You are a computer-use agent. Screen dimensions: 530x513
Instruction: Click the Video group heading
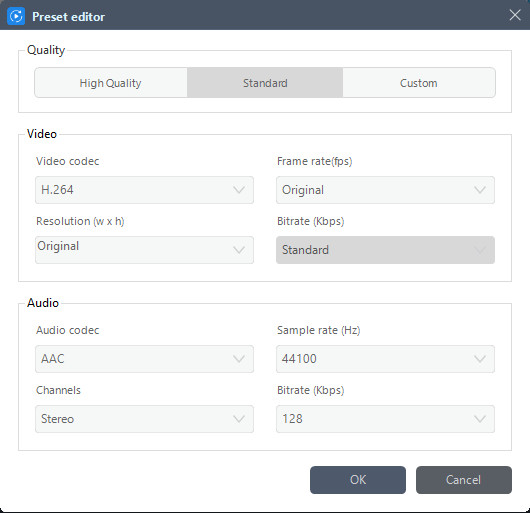pos(42,134)
